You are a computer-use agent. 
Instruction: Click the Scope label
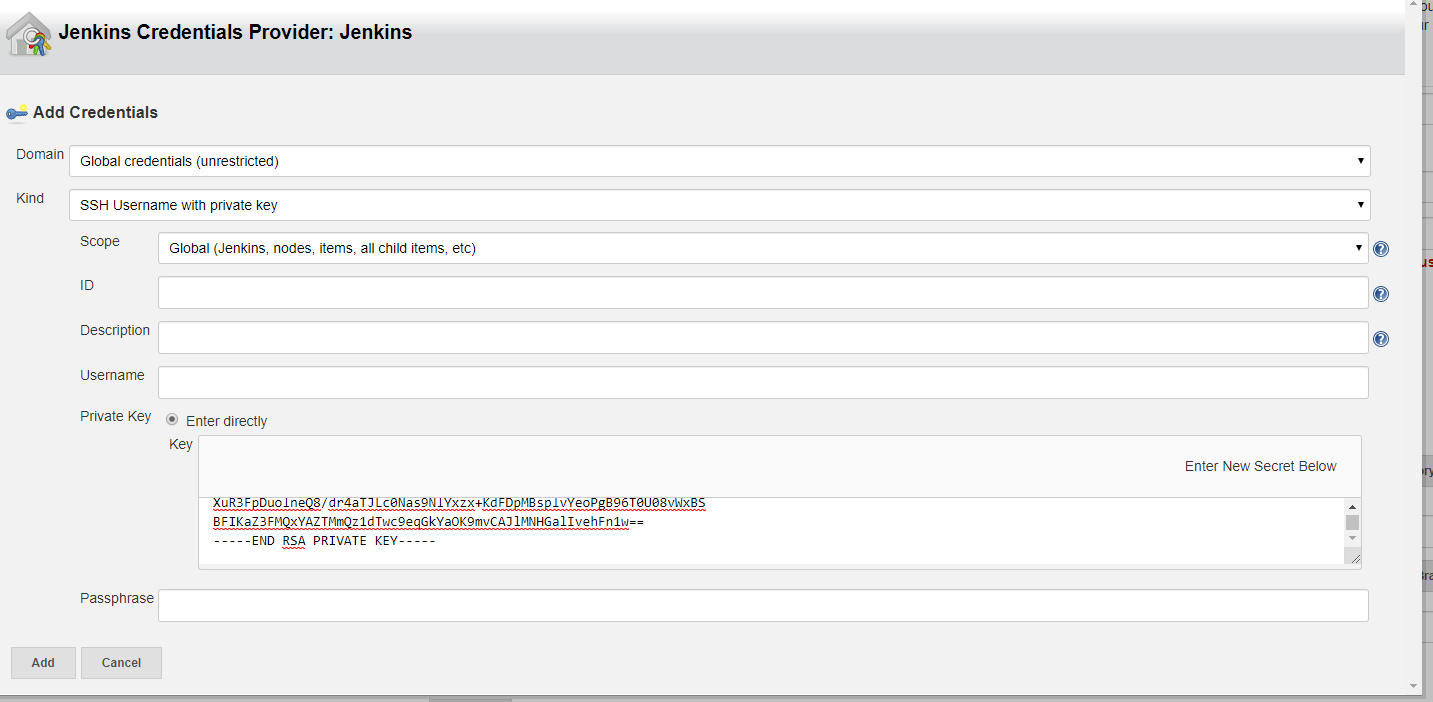(100, 241)
